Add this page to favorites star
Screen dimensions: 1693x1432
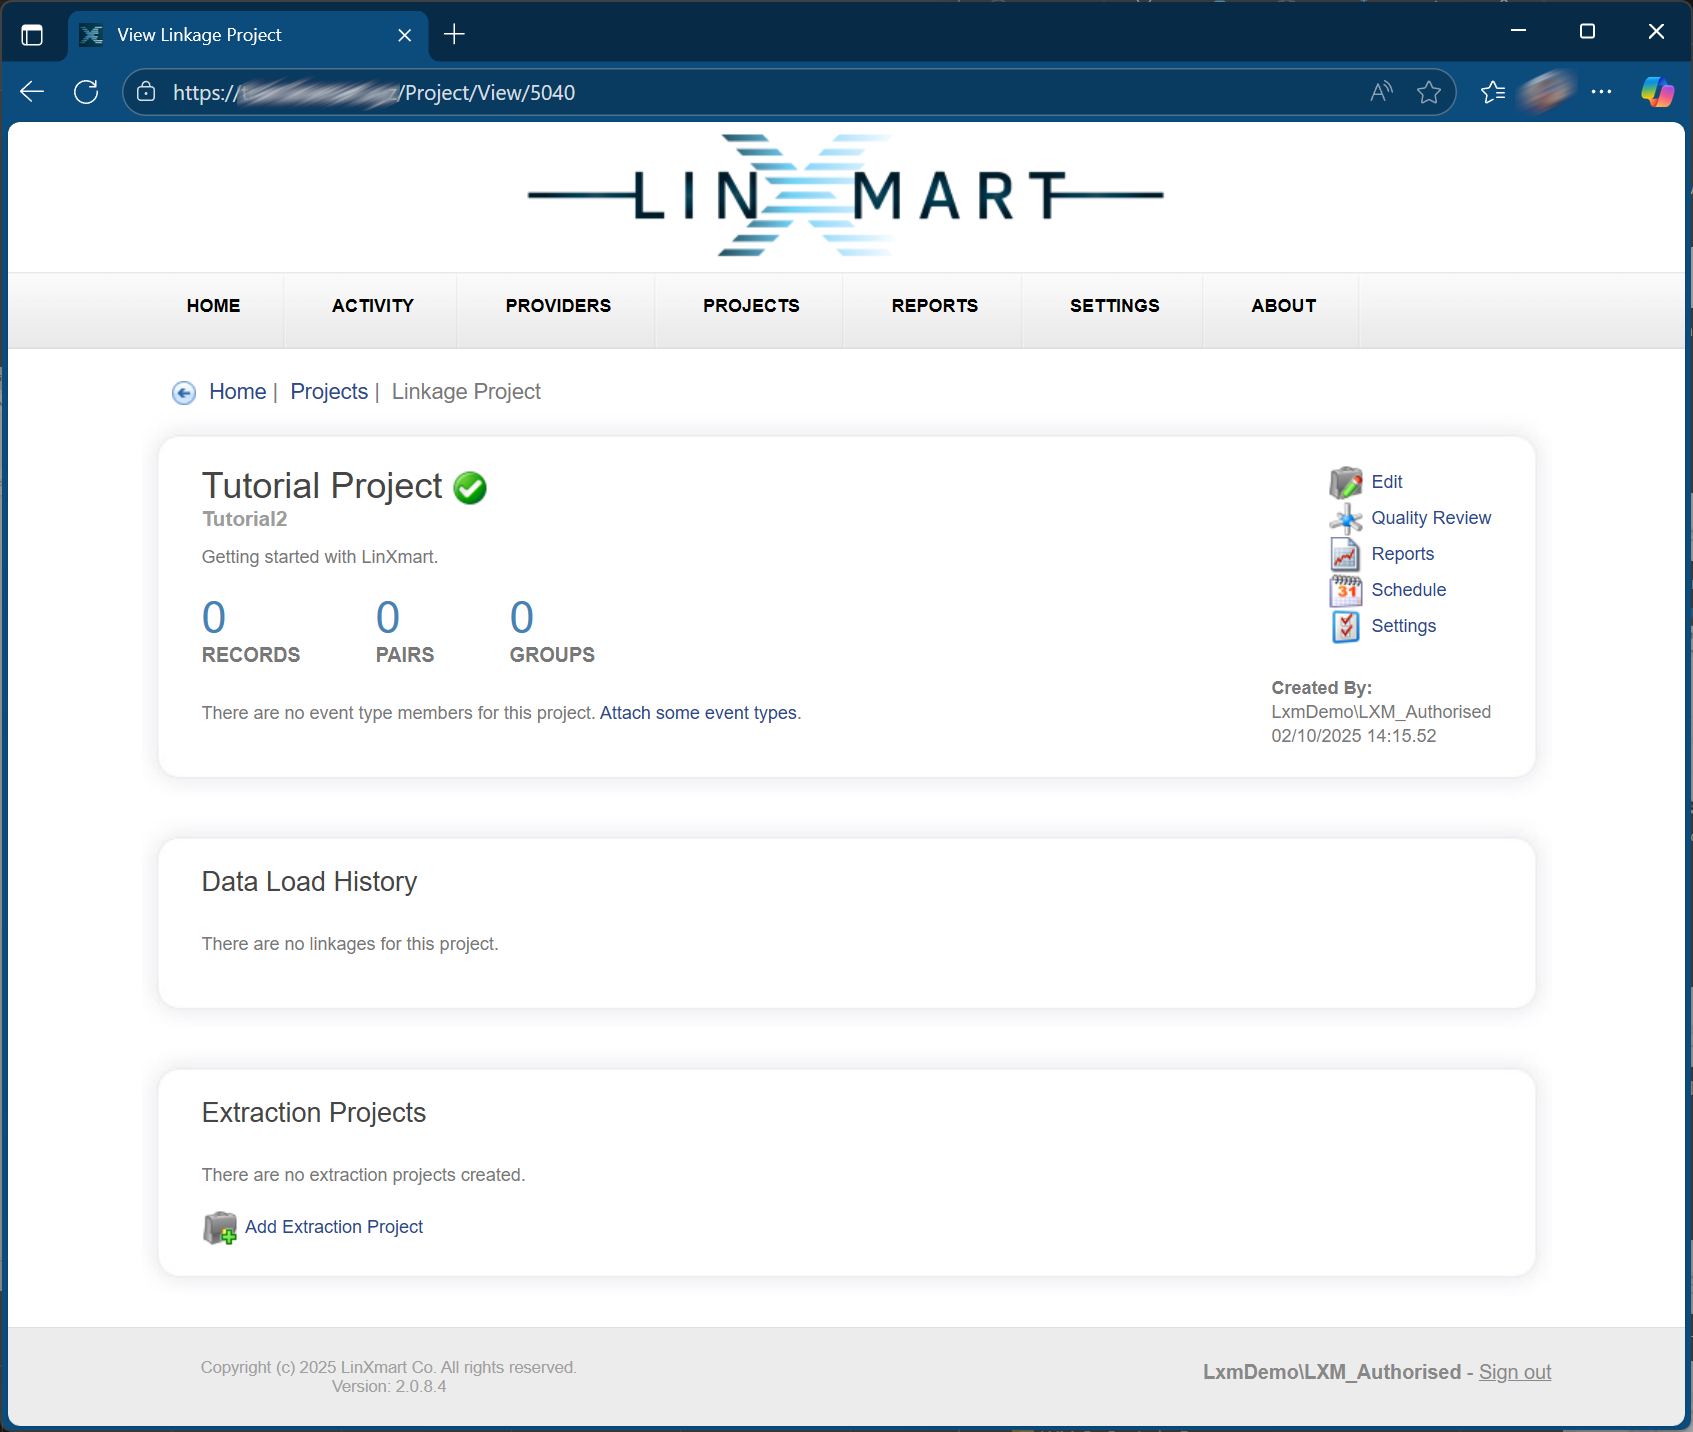1428,92
